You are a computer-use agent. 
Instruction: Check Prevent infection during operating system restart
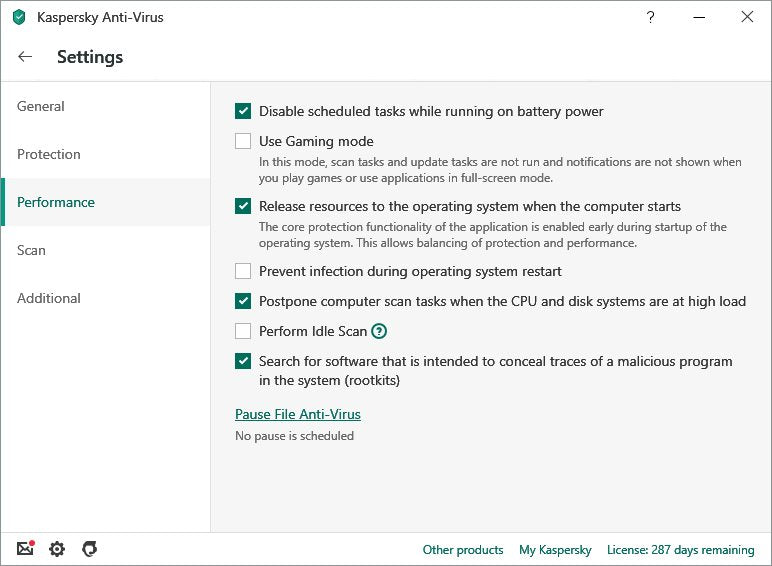point(243,271)
